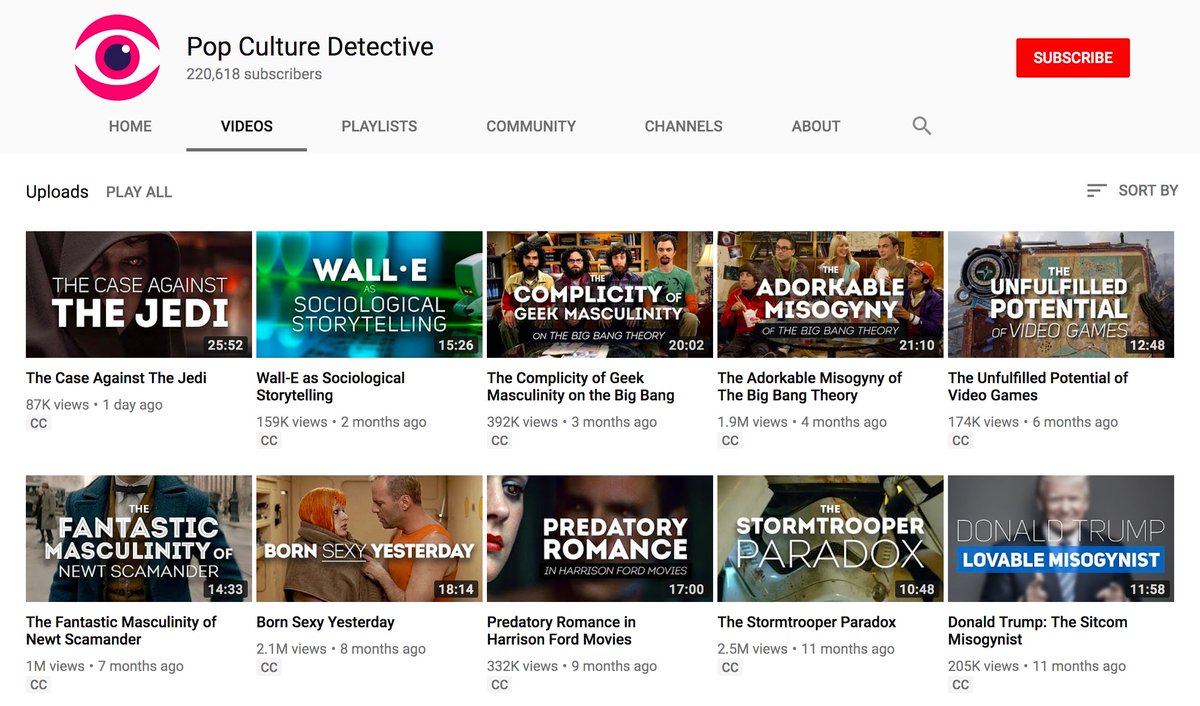
Task: Open Unfulfilled Potential of Video Games title link
Action: pos(1038,386)
